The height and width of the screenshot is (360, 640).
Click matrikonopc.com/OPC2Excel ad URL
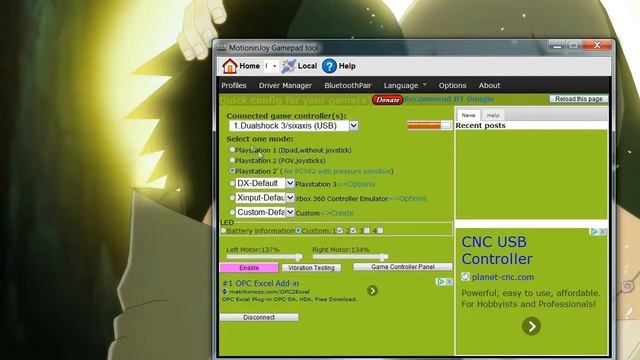pyautogui.click(x=269, y=292)
